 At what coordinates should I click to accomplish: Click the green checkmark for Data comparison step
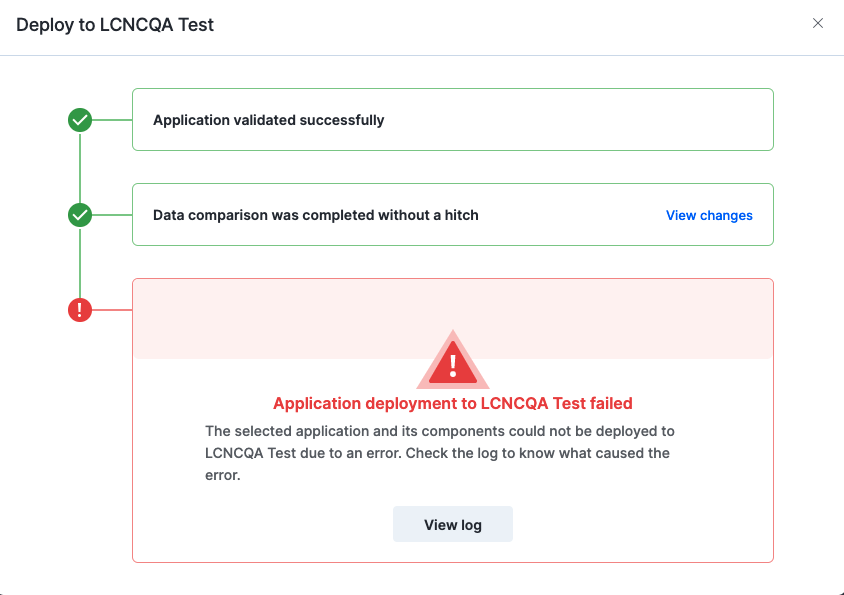tap(80, 215)
